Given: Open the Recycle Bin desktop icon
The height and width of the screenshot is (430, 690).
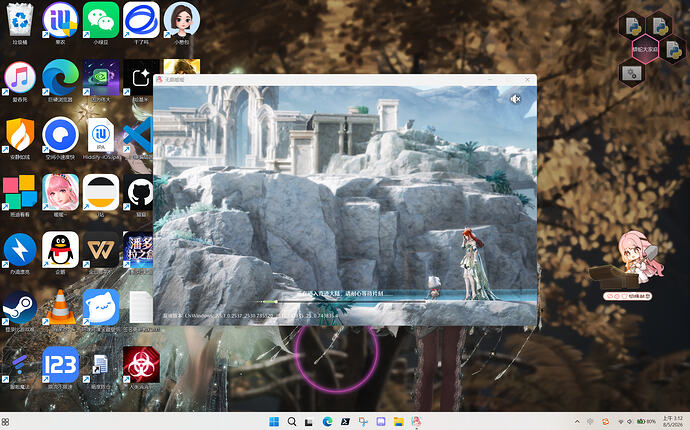Looking at the screenshot, I should 20,20.
